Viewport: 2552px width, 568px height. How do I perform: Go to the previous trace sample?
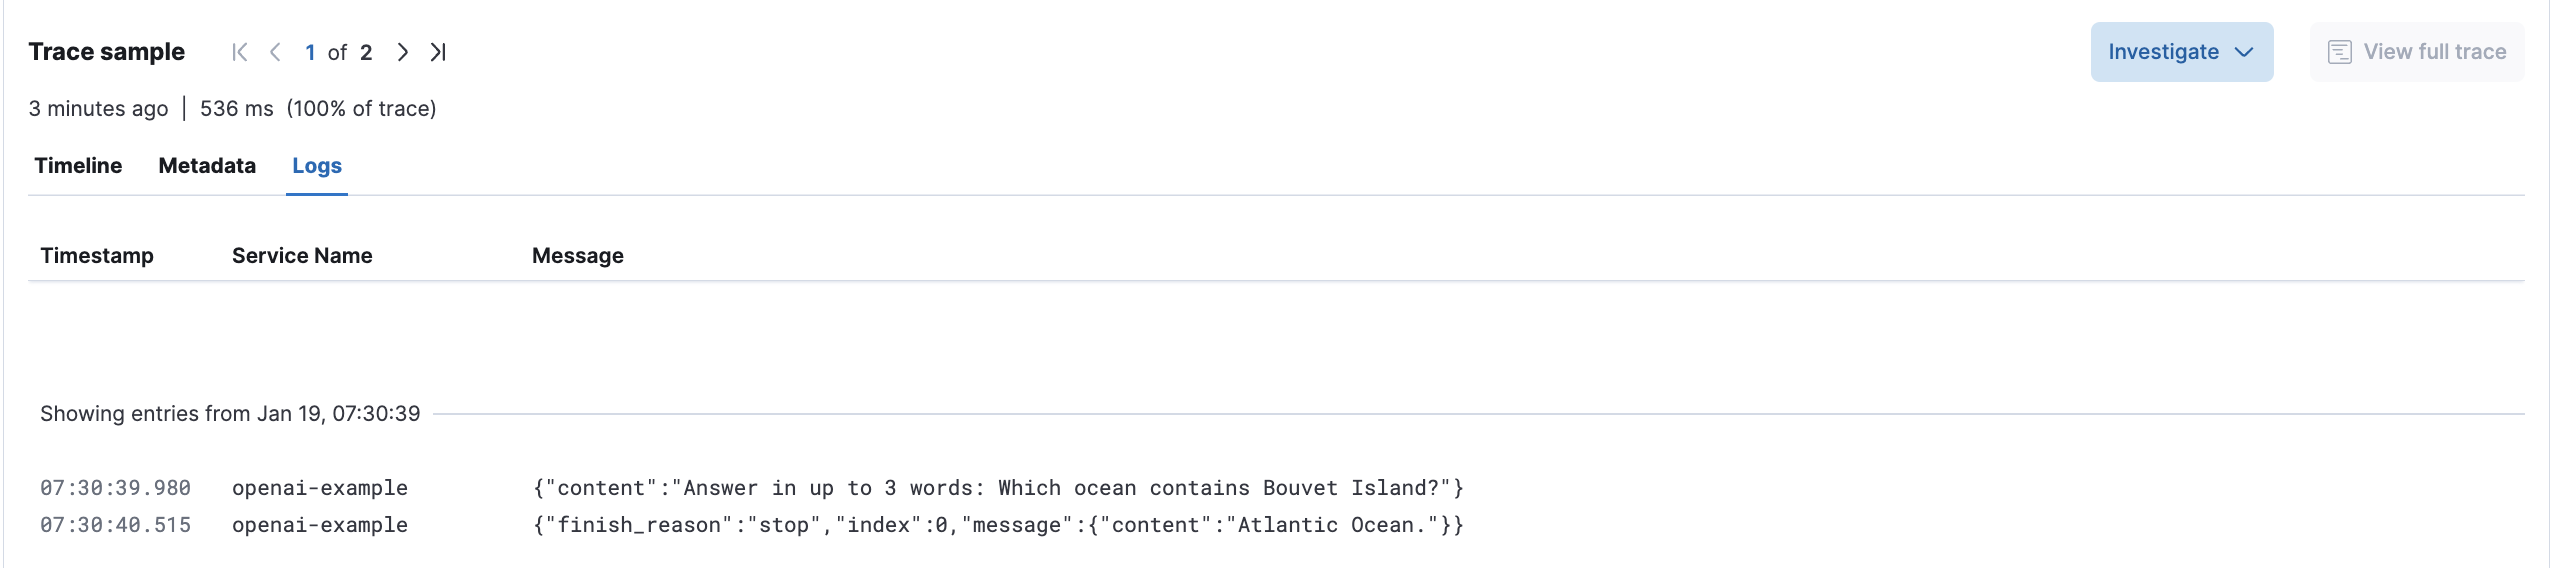pyautogui.click(x=275, y=52)
